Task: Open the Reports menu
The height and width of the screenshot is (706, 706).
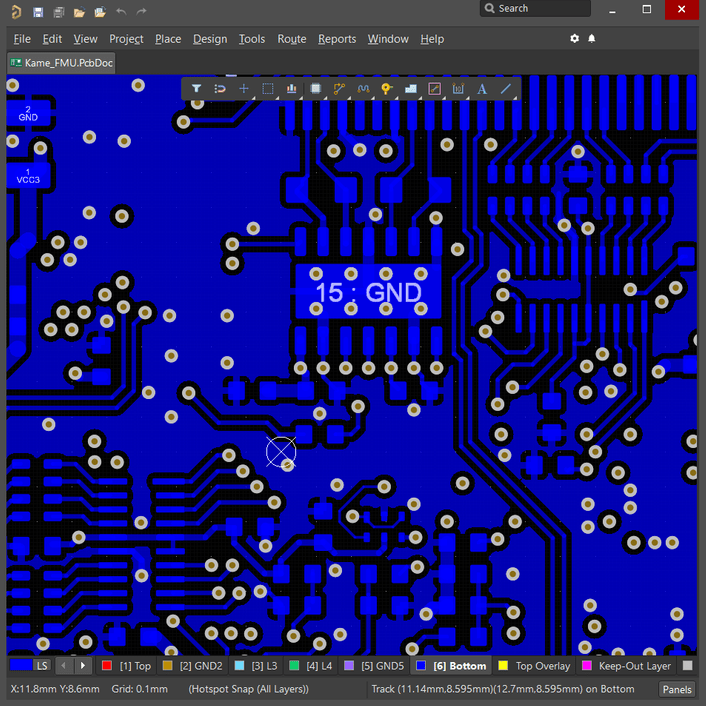Action: 337,39
